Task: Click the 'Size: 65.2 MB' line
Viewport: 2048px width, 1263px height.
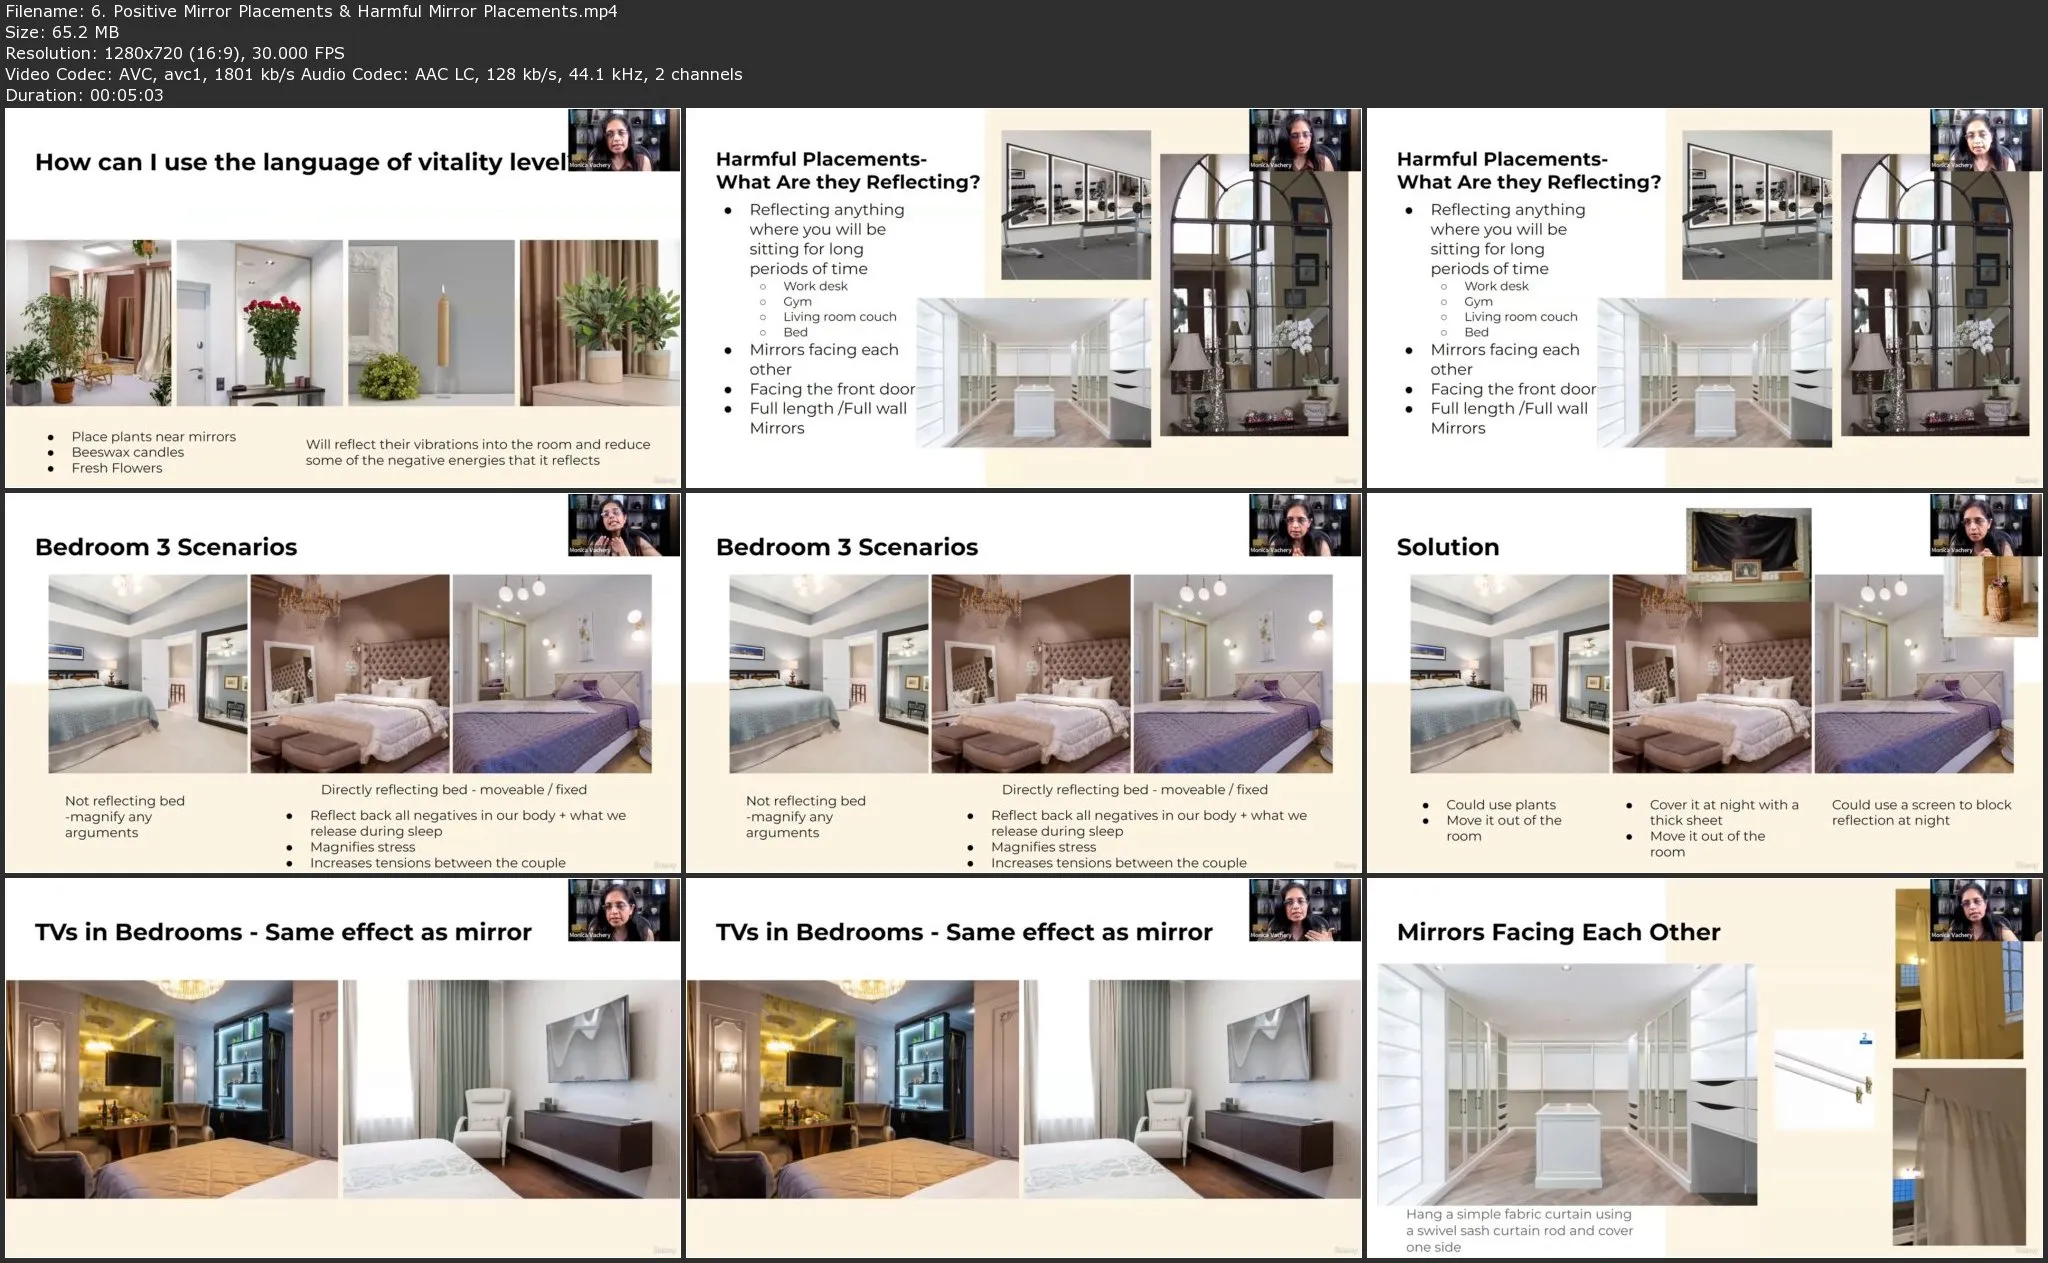Action: click(x=62, y=32)
